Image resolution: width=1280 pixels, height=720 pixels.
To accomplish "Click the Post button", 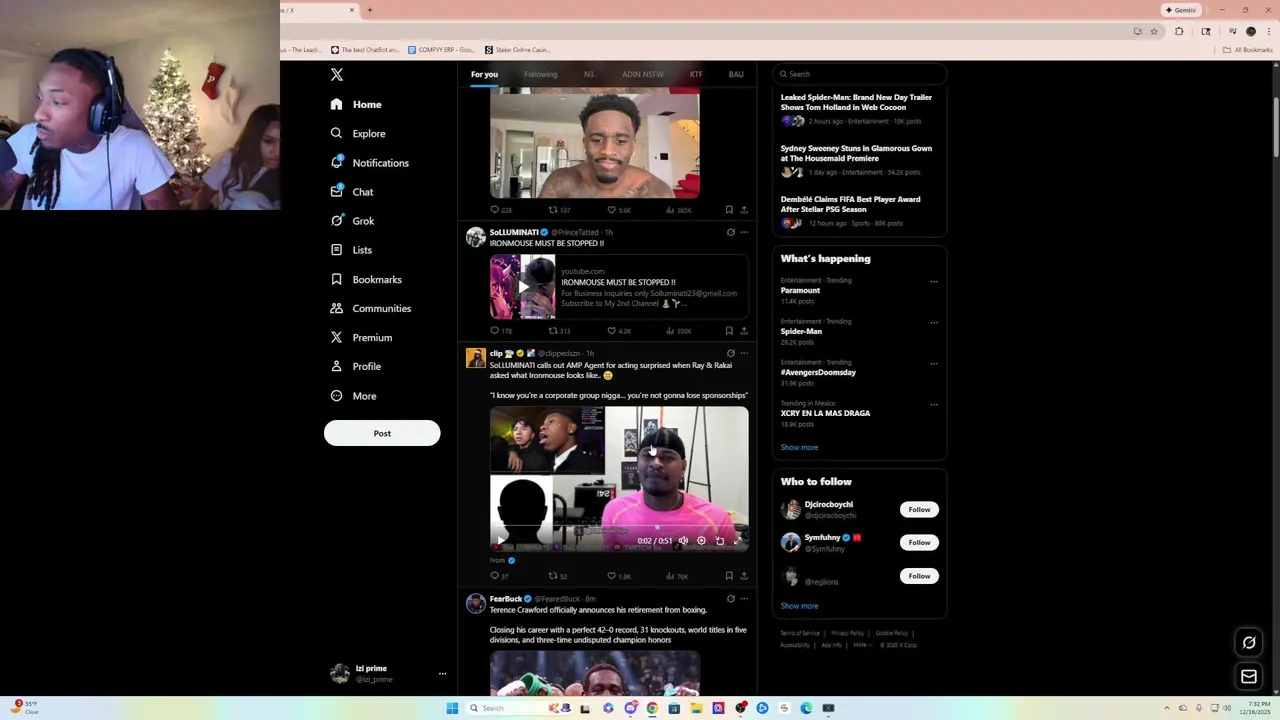I will [x=382, y=433].
